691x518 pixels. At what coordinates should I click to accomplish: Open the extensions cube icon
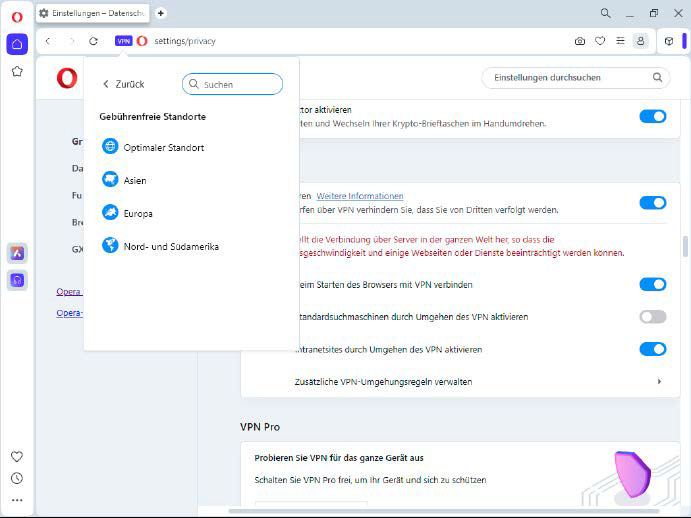(669, 41)
